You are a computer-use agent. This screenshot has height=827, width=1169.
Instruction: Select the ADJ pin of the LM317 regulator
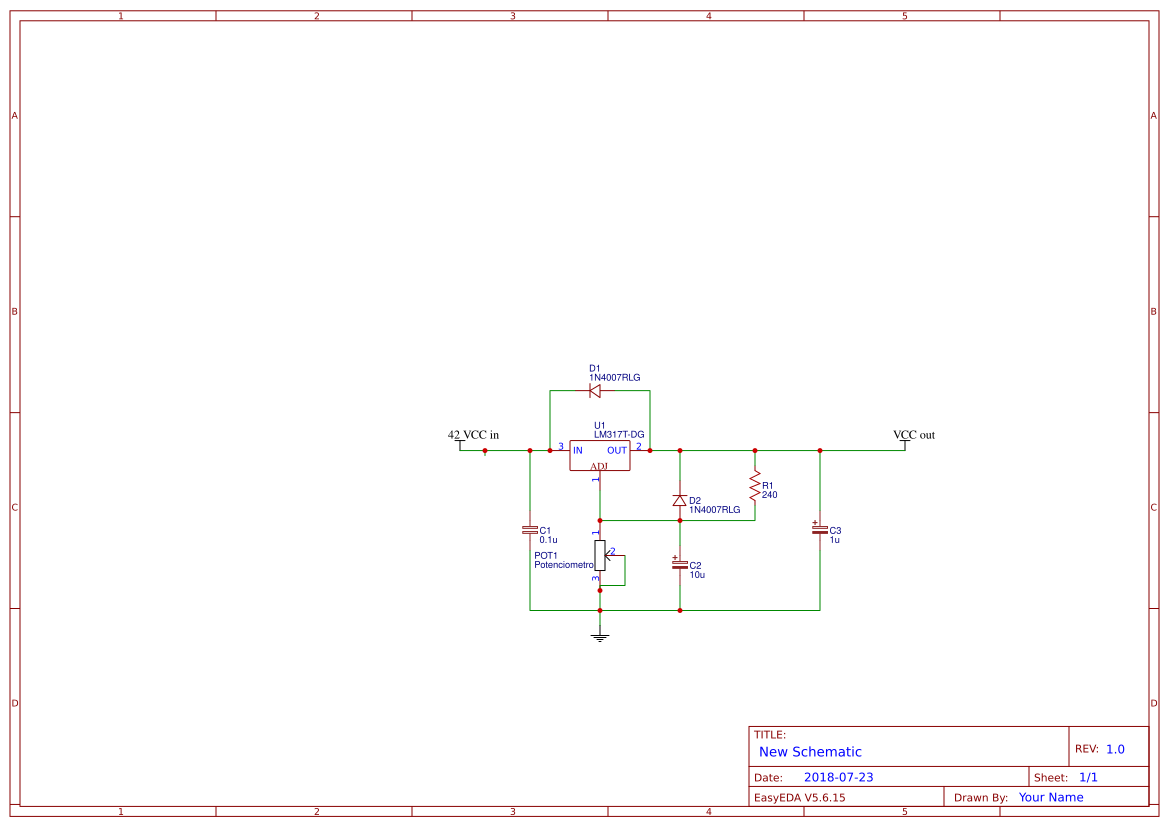[599, 467]
